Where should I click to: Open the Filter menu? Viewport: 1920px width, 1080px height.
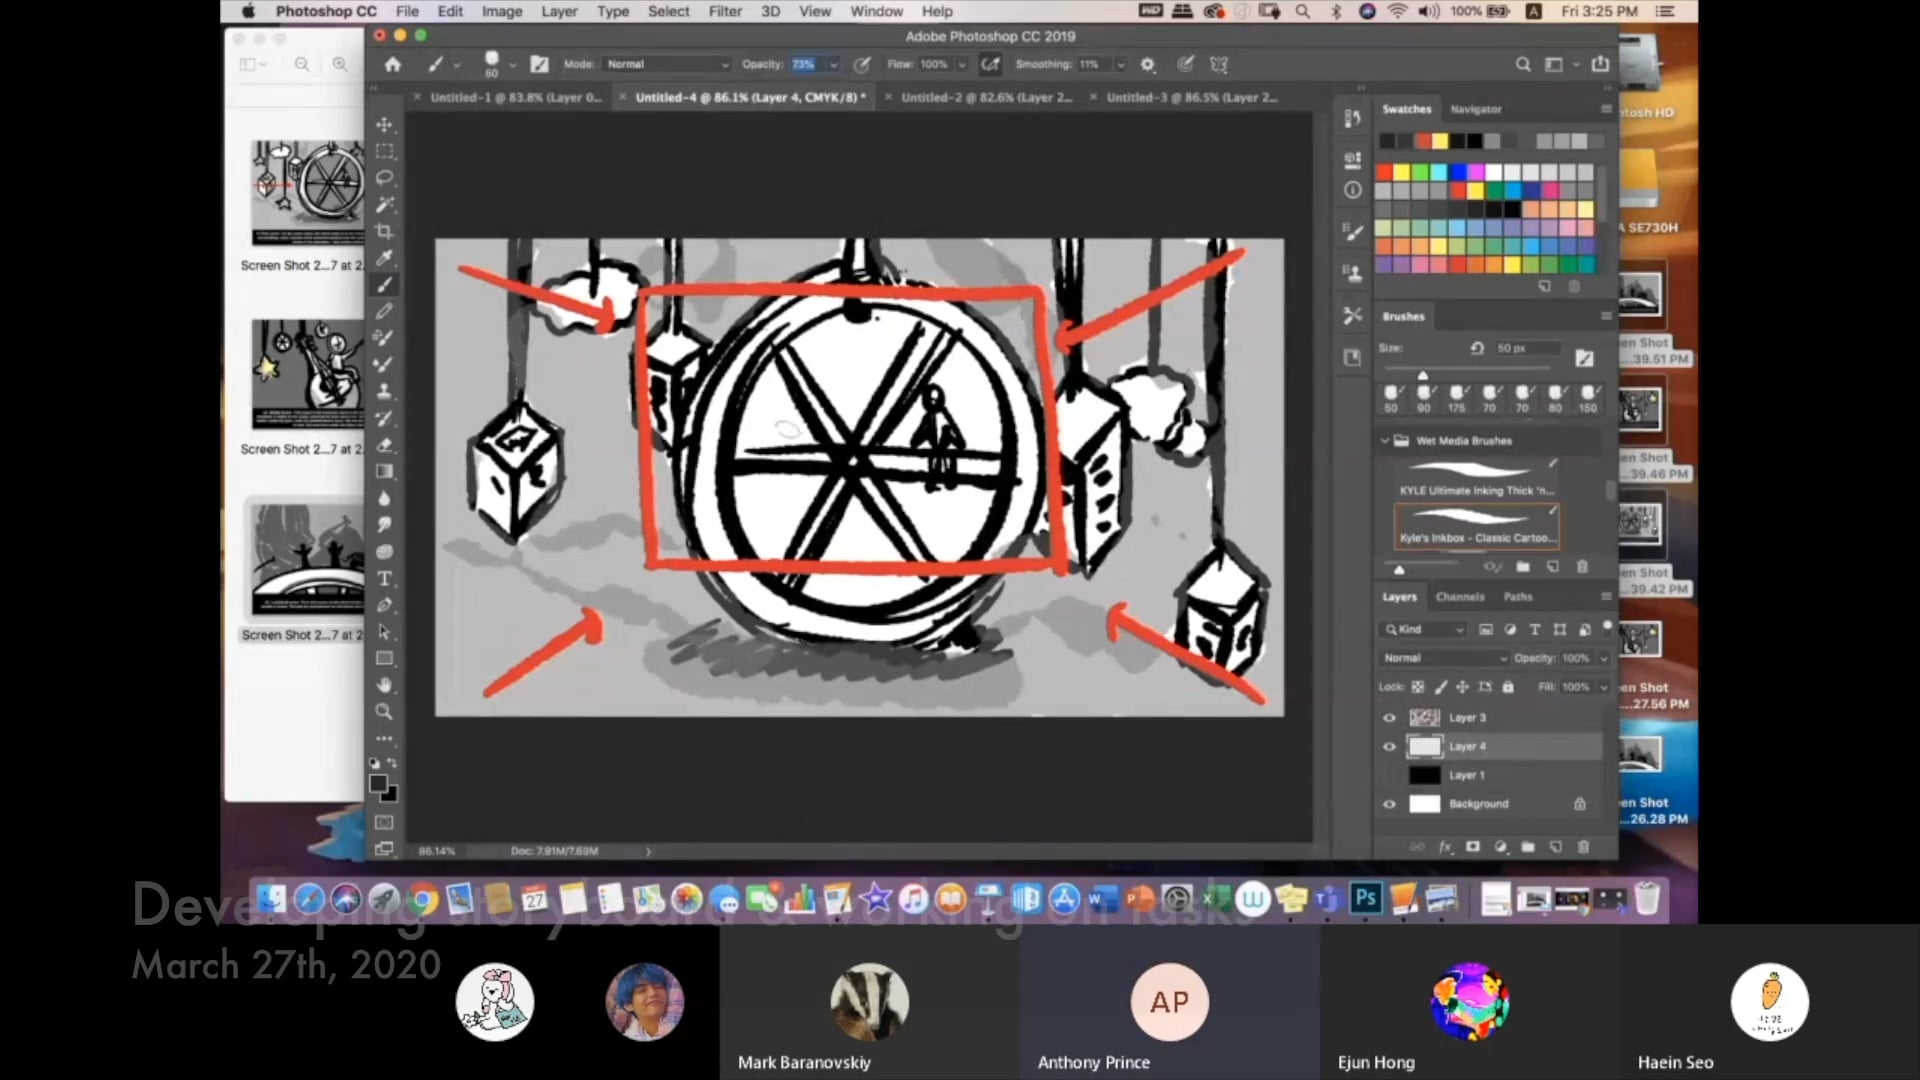coord(724,11)
